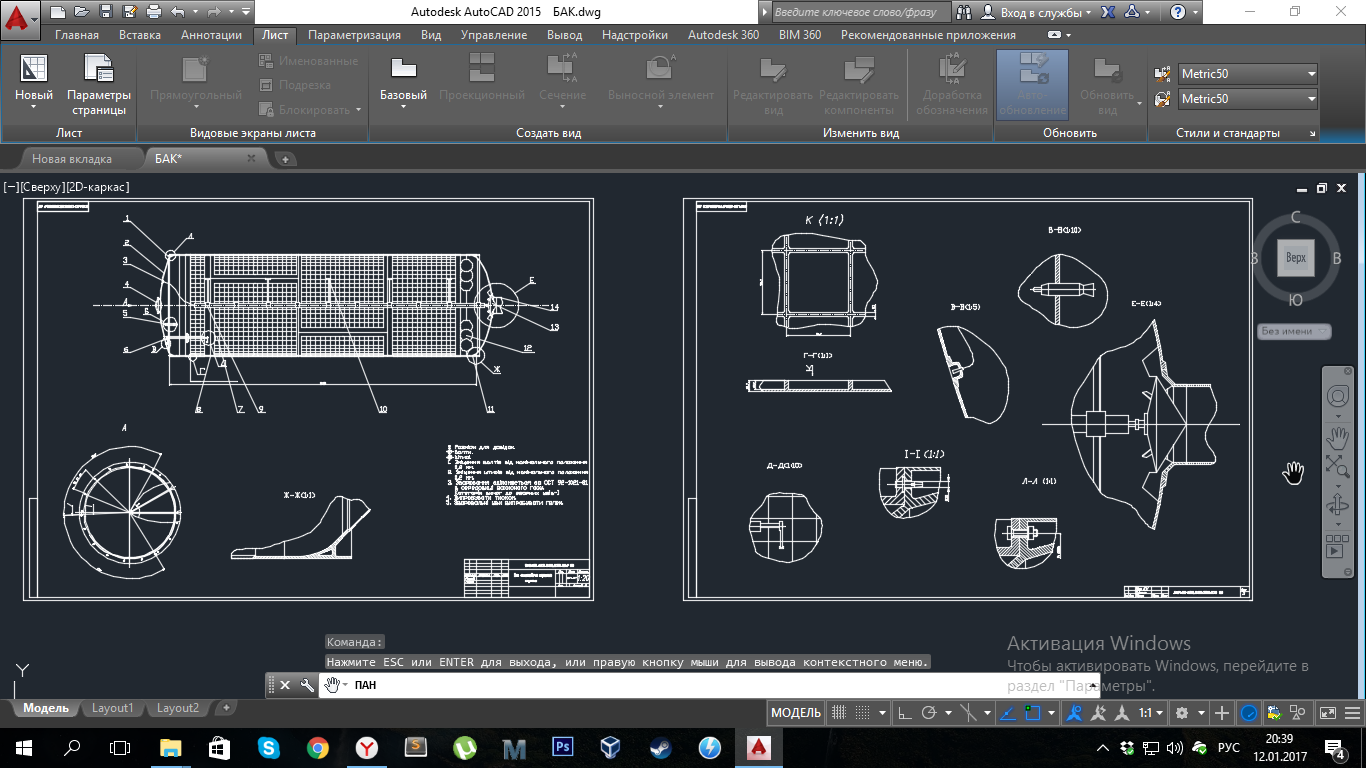The height and width of the screenshot is (768, 1366).
Task: Save the drawing with the floppy disk icon
Action: click(x=105, y=12)
